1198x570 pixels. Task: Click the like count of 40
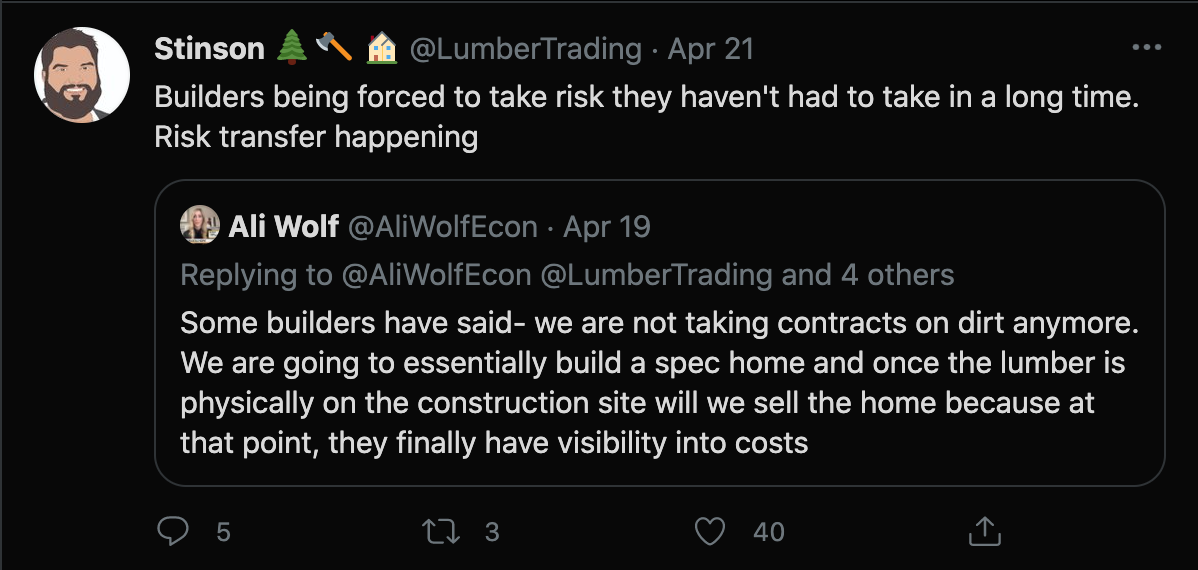click(x=768, y=532)
